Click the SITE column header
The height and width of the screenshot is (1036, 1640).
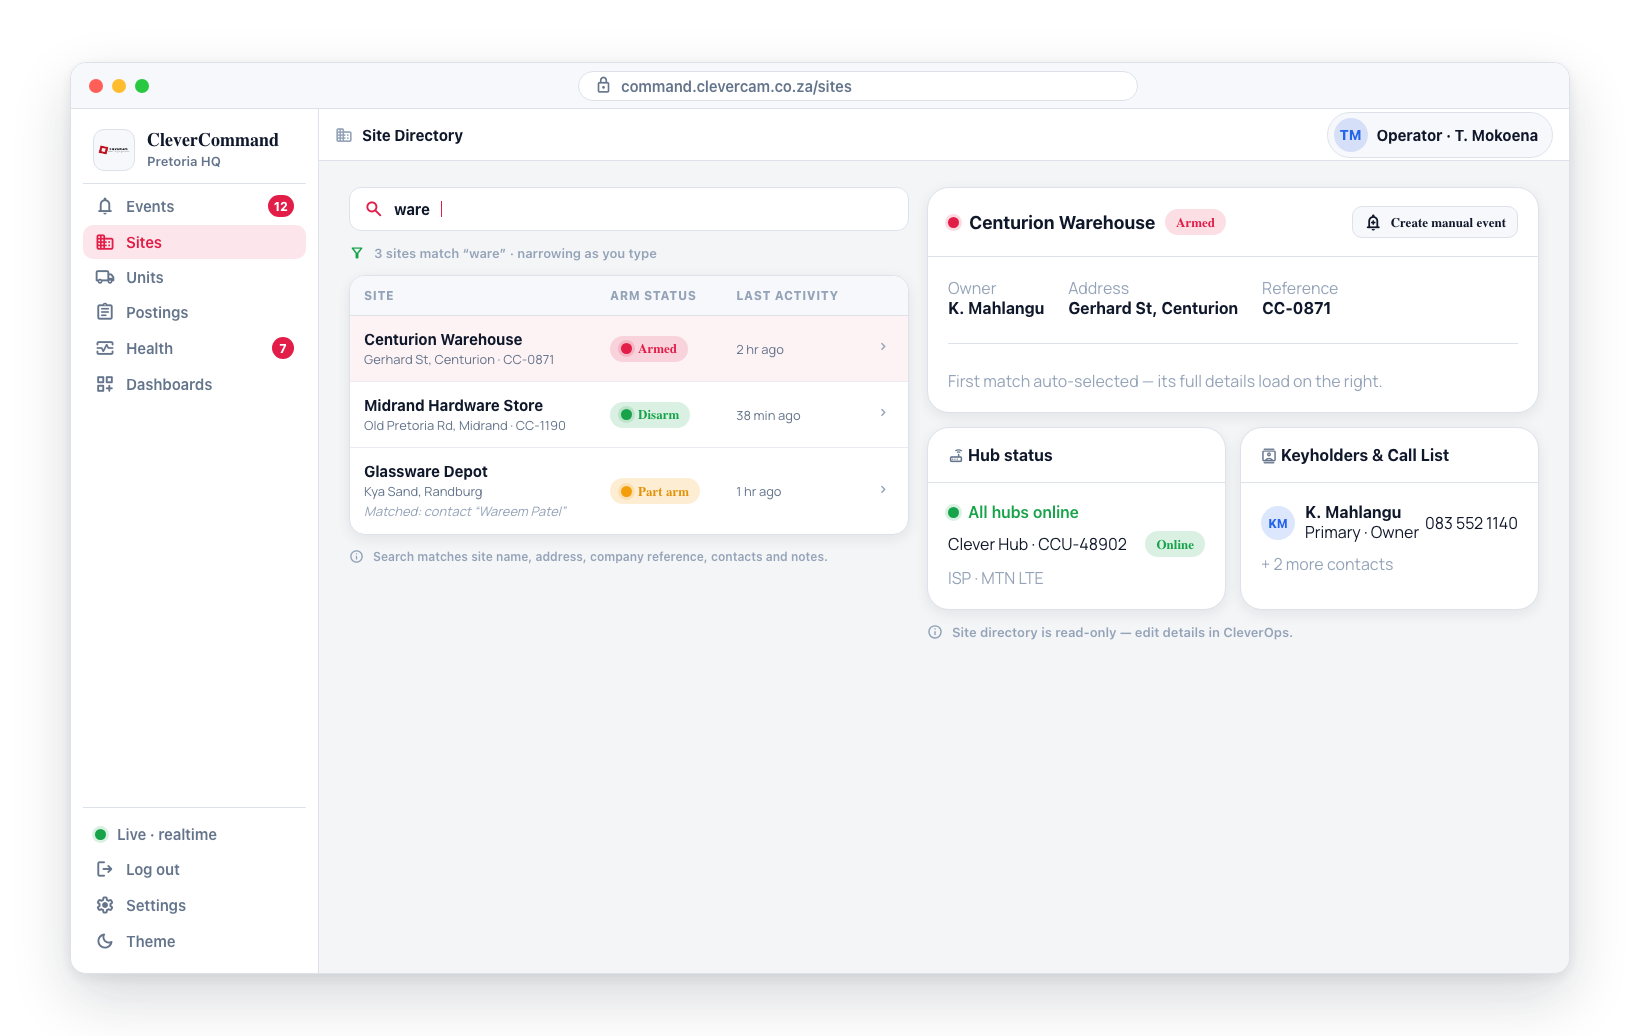coord(379,296)
